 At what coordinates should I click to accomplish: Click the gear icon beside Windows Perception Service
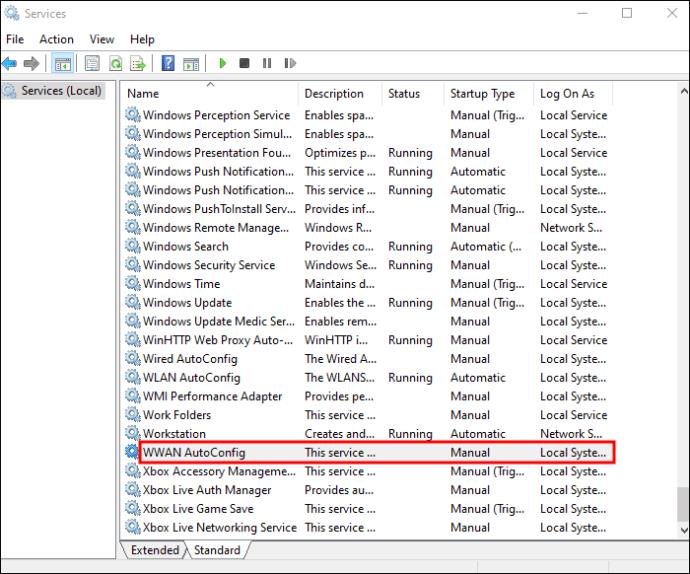(132, 114)
